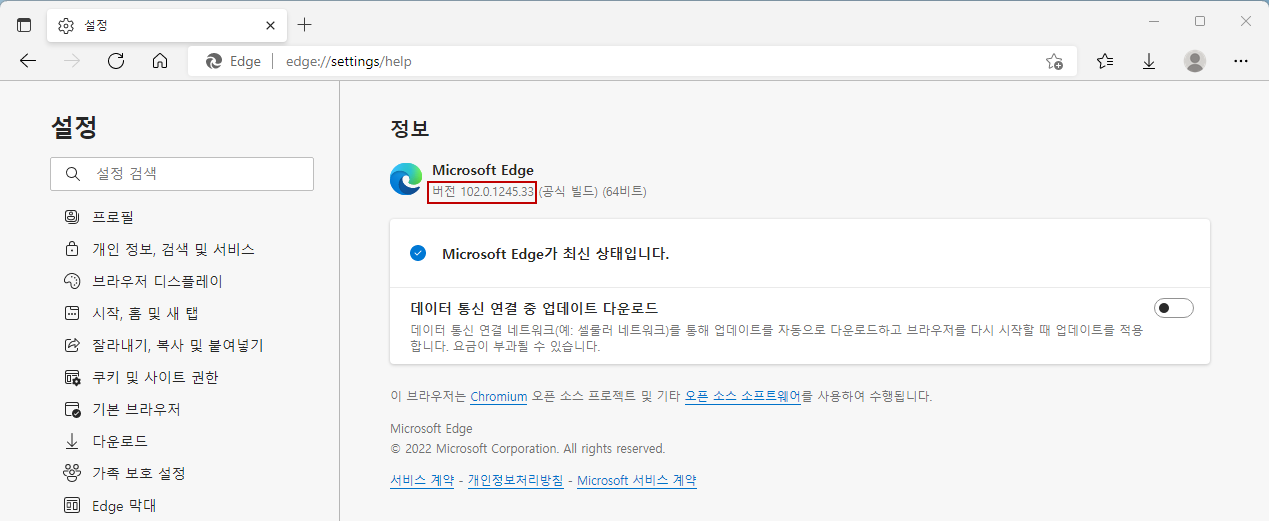The image size is (1269, 521).
Task: Click the cookie permissions icon beside 쿠키 및 사이트 권한
Action: pyautogui.click(x=72, y=377)
